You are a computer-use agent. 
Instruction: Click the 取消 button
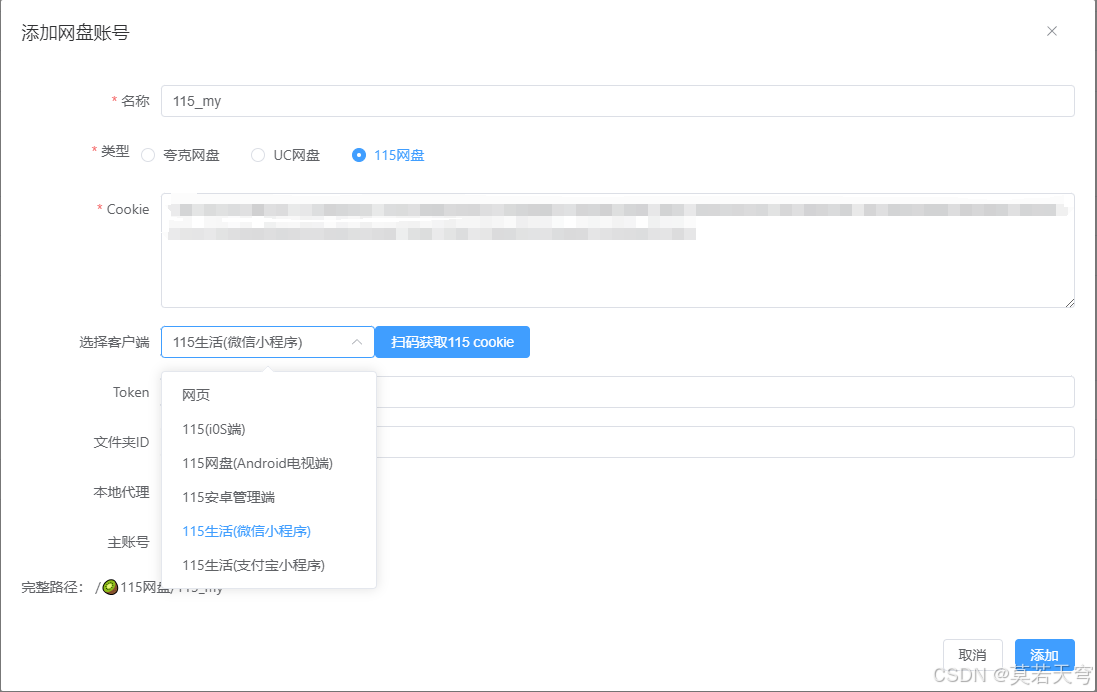[x=972, y=655]
